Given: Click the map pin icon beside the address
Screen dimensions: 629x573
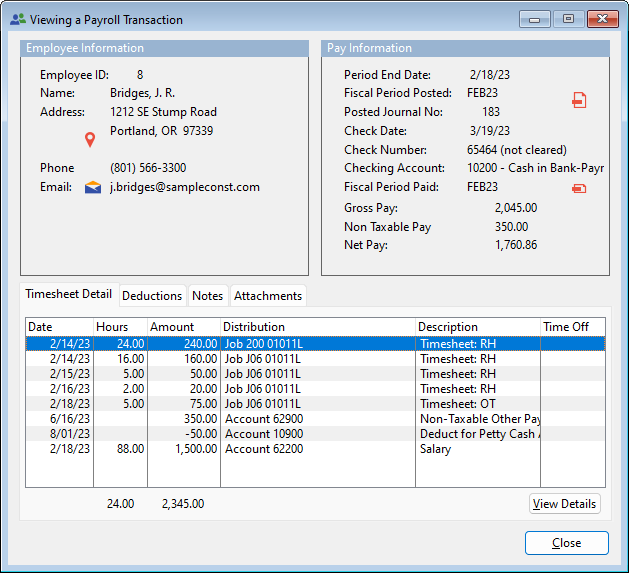Looking at the screenshot, I should pyautogui.click(x=90, y=139).
